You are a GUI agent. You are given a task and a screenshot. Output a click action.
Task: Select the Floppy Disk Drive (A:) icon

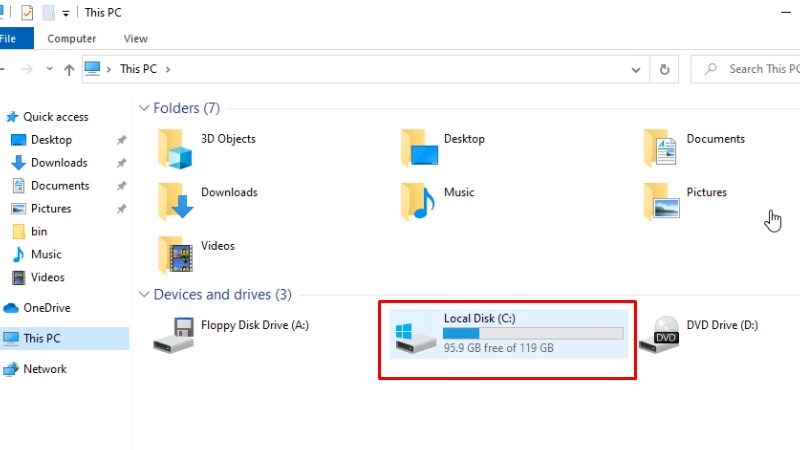pos(174,335)
